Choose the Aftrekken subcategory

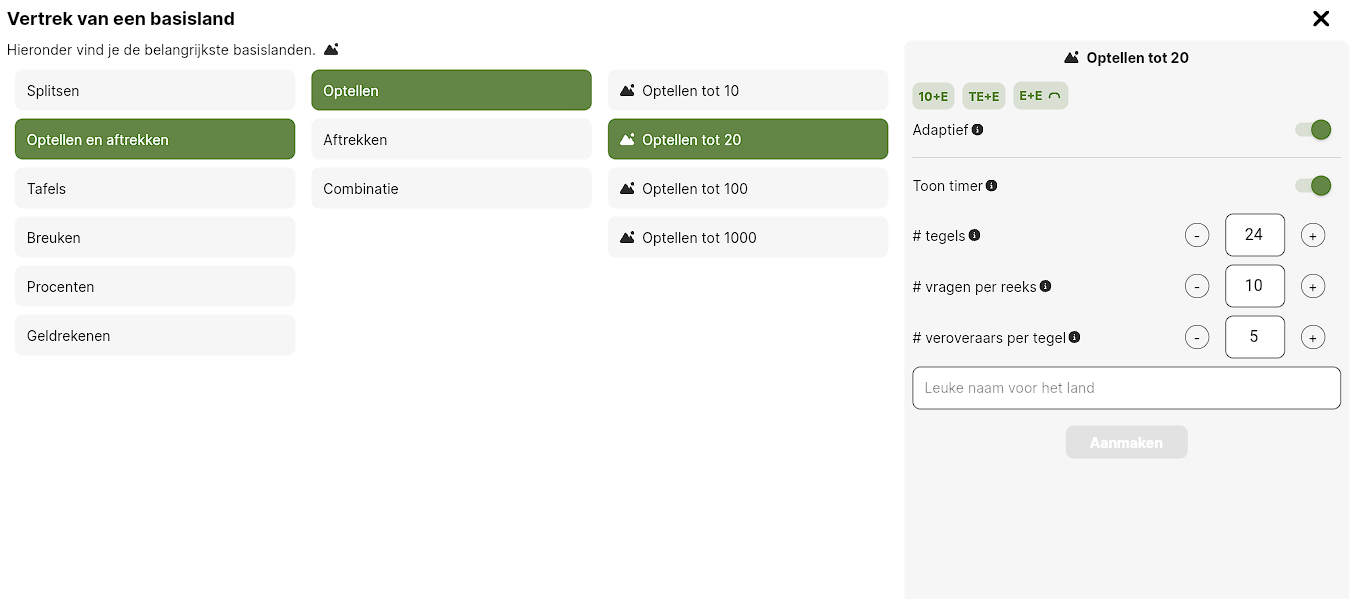451,140
